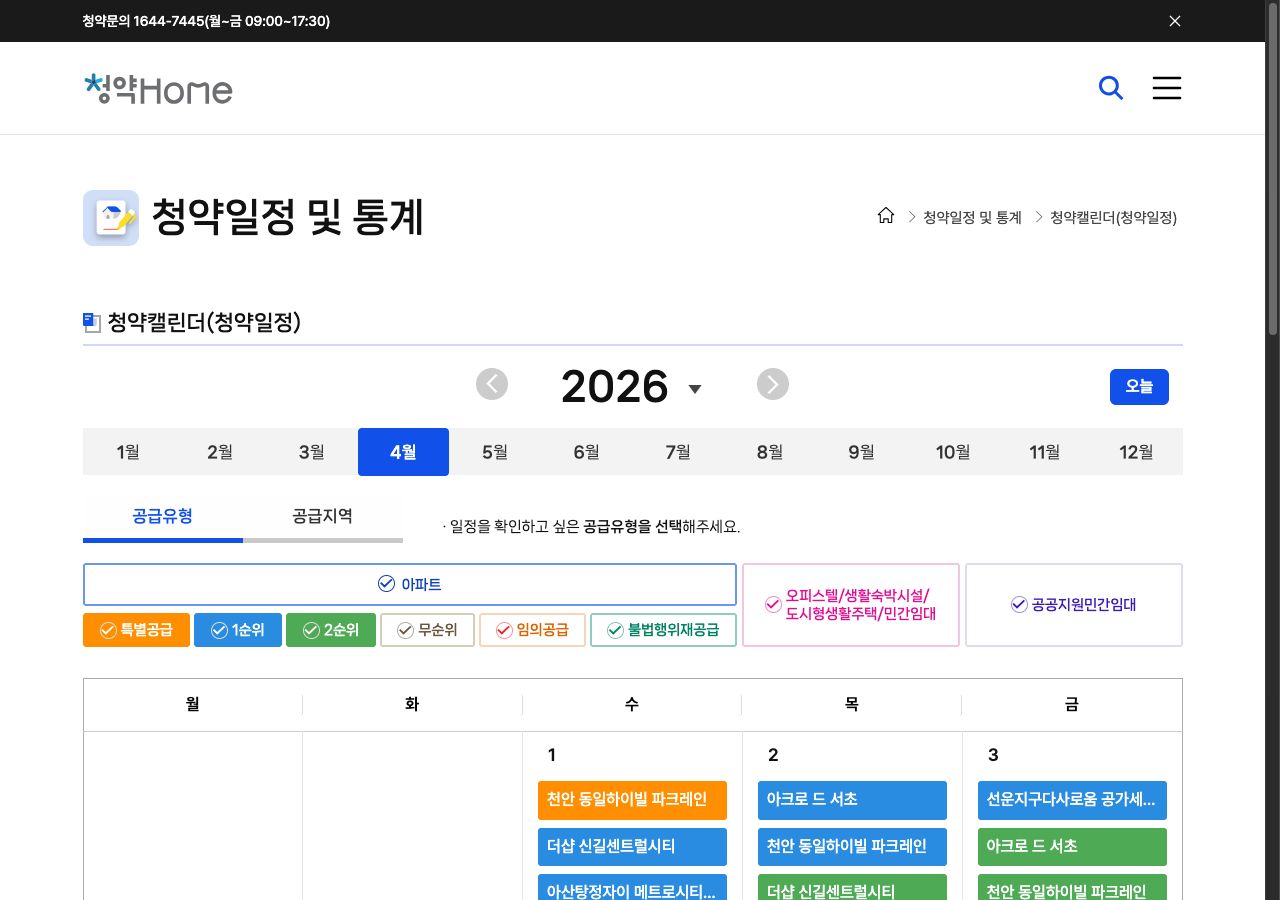Screen dimensions: 1280x900
Task: Toggle the 2순위 filter
Action: pos(330,630)
